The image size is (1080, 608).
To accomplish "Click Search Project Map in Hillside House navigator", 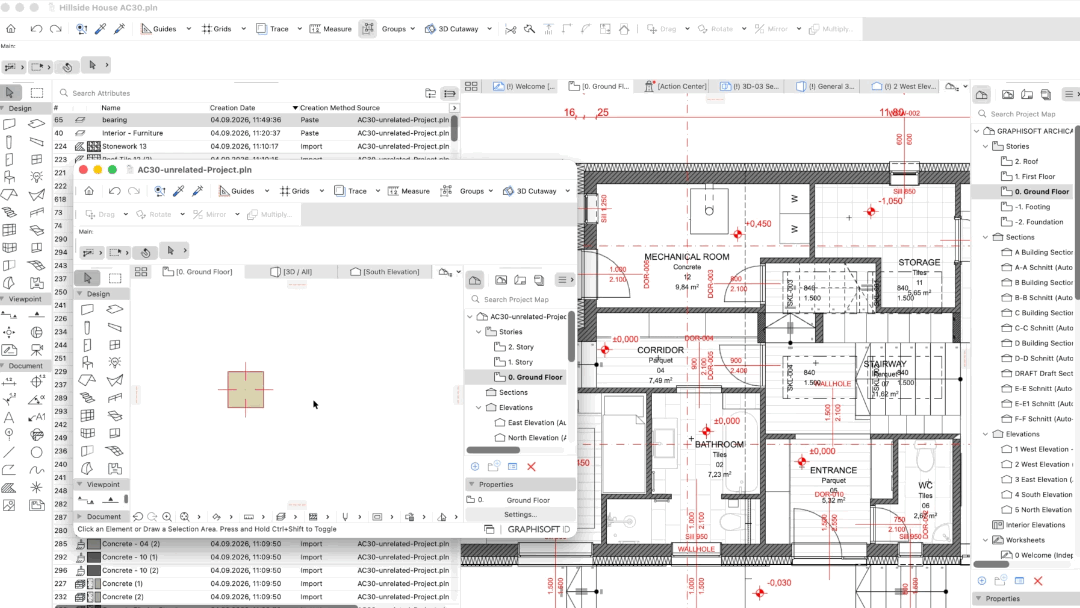I will pos(1023,114).
